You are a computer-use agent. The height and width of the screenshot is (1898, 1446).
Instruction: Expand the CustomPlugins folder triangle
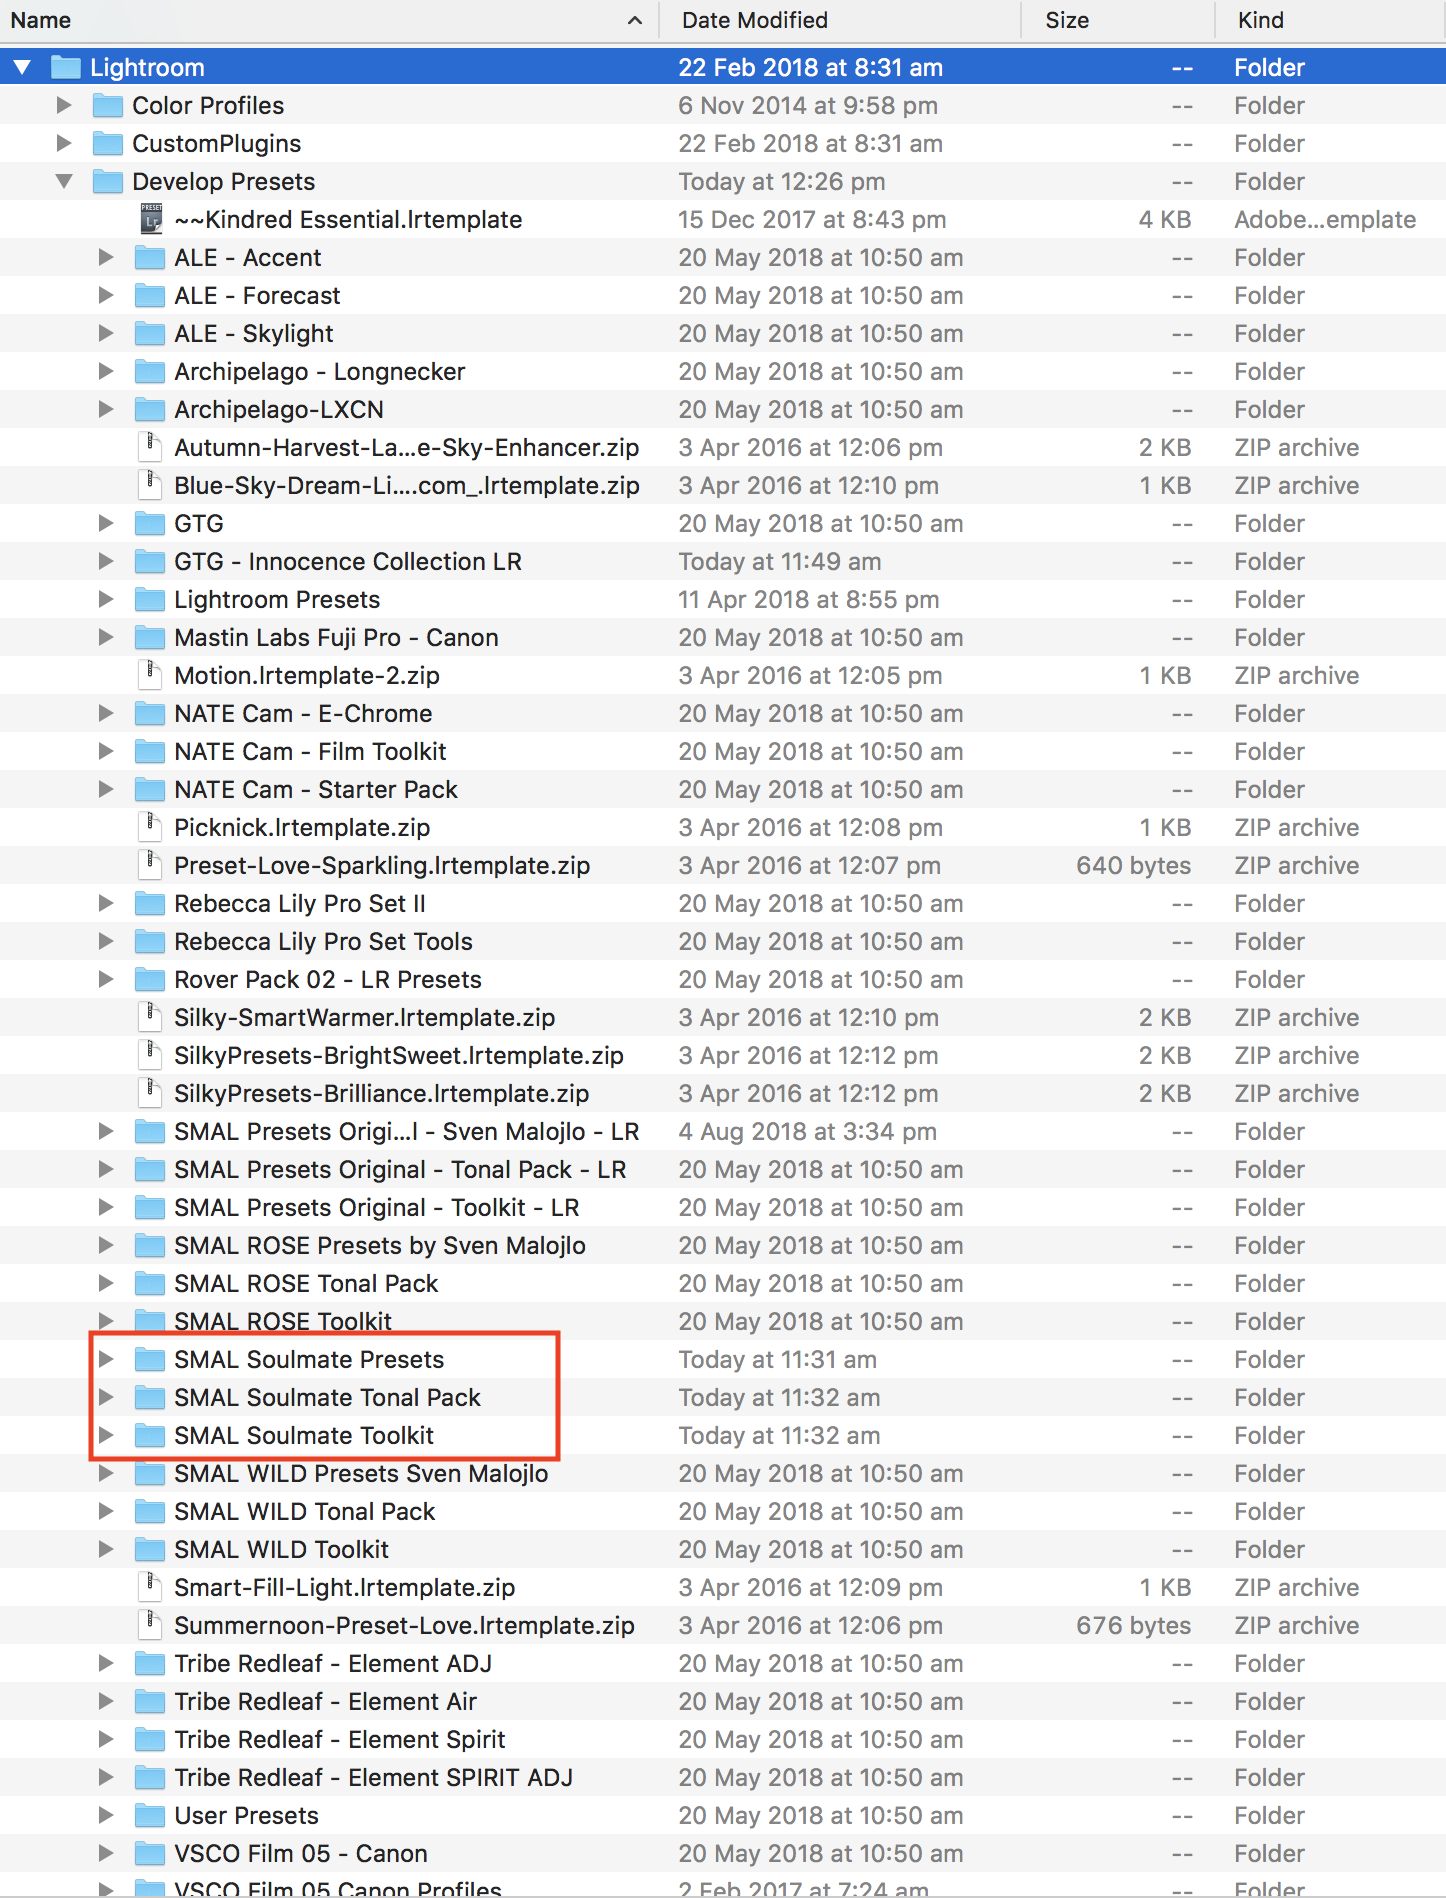[x=64, y=143]
